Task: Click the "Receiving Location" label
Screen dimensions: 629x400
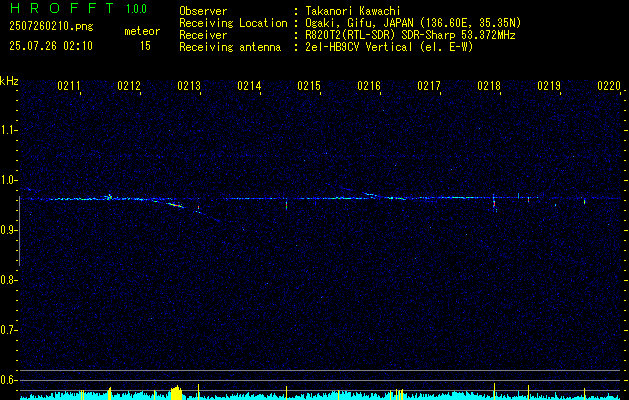Action: [x=233, y=23]
